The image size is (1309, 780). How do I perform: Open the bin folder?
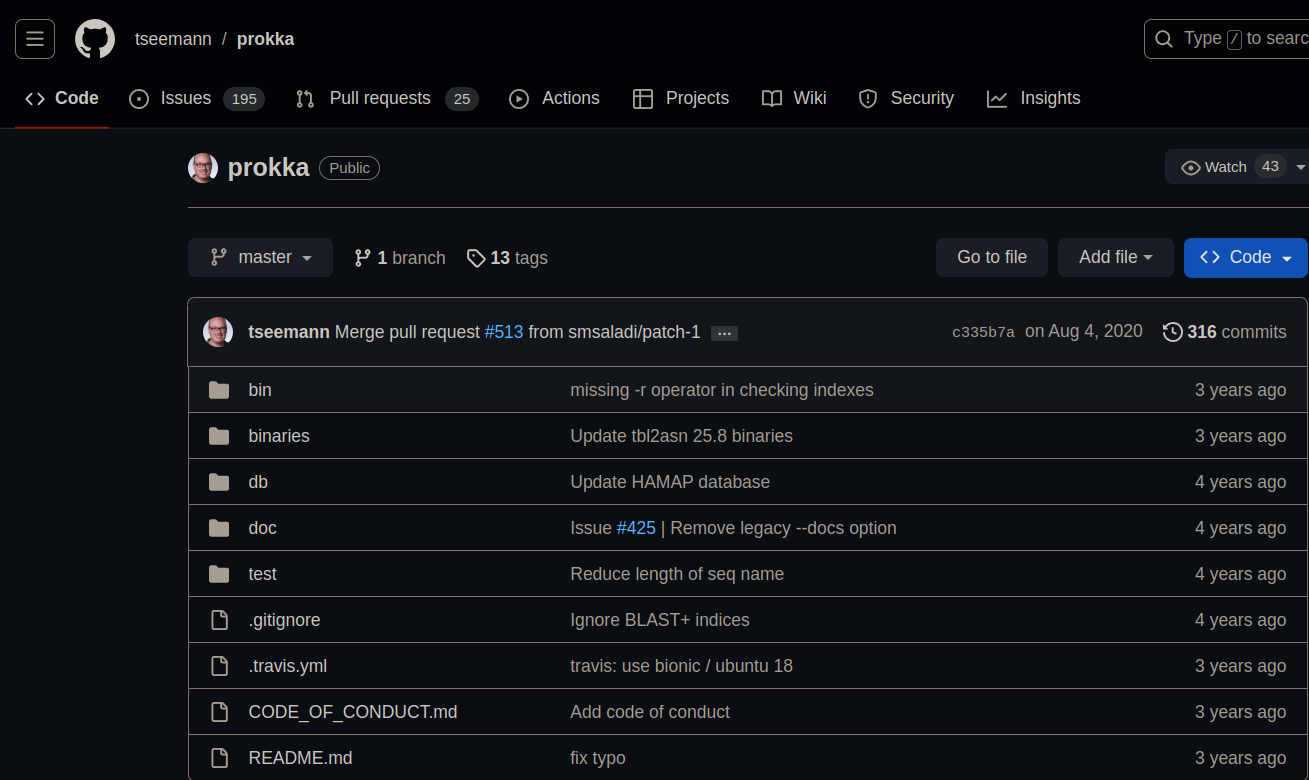pyautogui.click(x=260, y=390)
